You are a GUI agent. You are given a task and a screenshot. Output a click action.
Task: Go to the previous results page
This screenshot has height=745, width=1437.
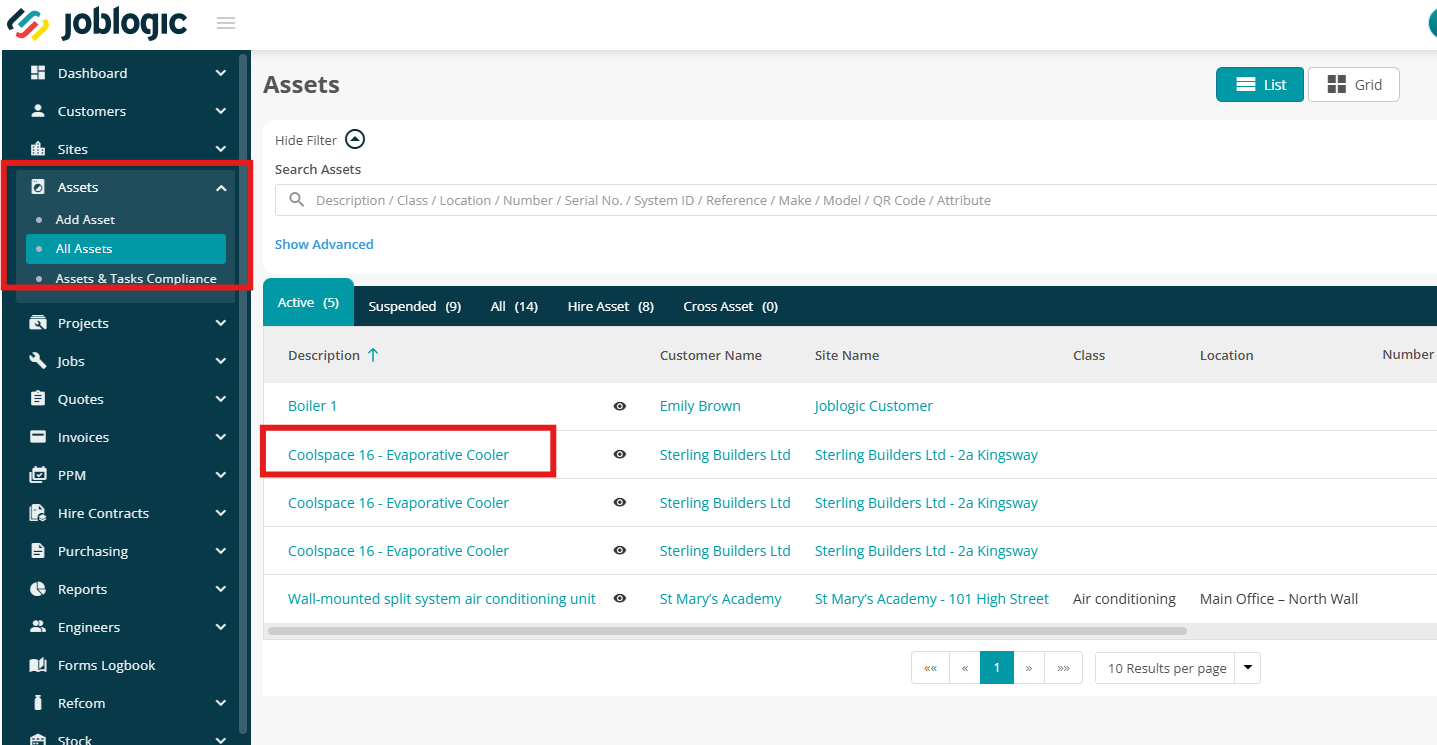[x=964, y=668]
